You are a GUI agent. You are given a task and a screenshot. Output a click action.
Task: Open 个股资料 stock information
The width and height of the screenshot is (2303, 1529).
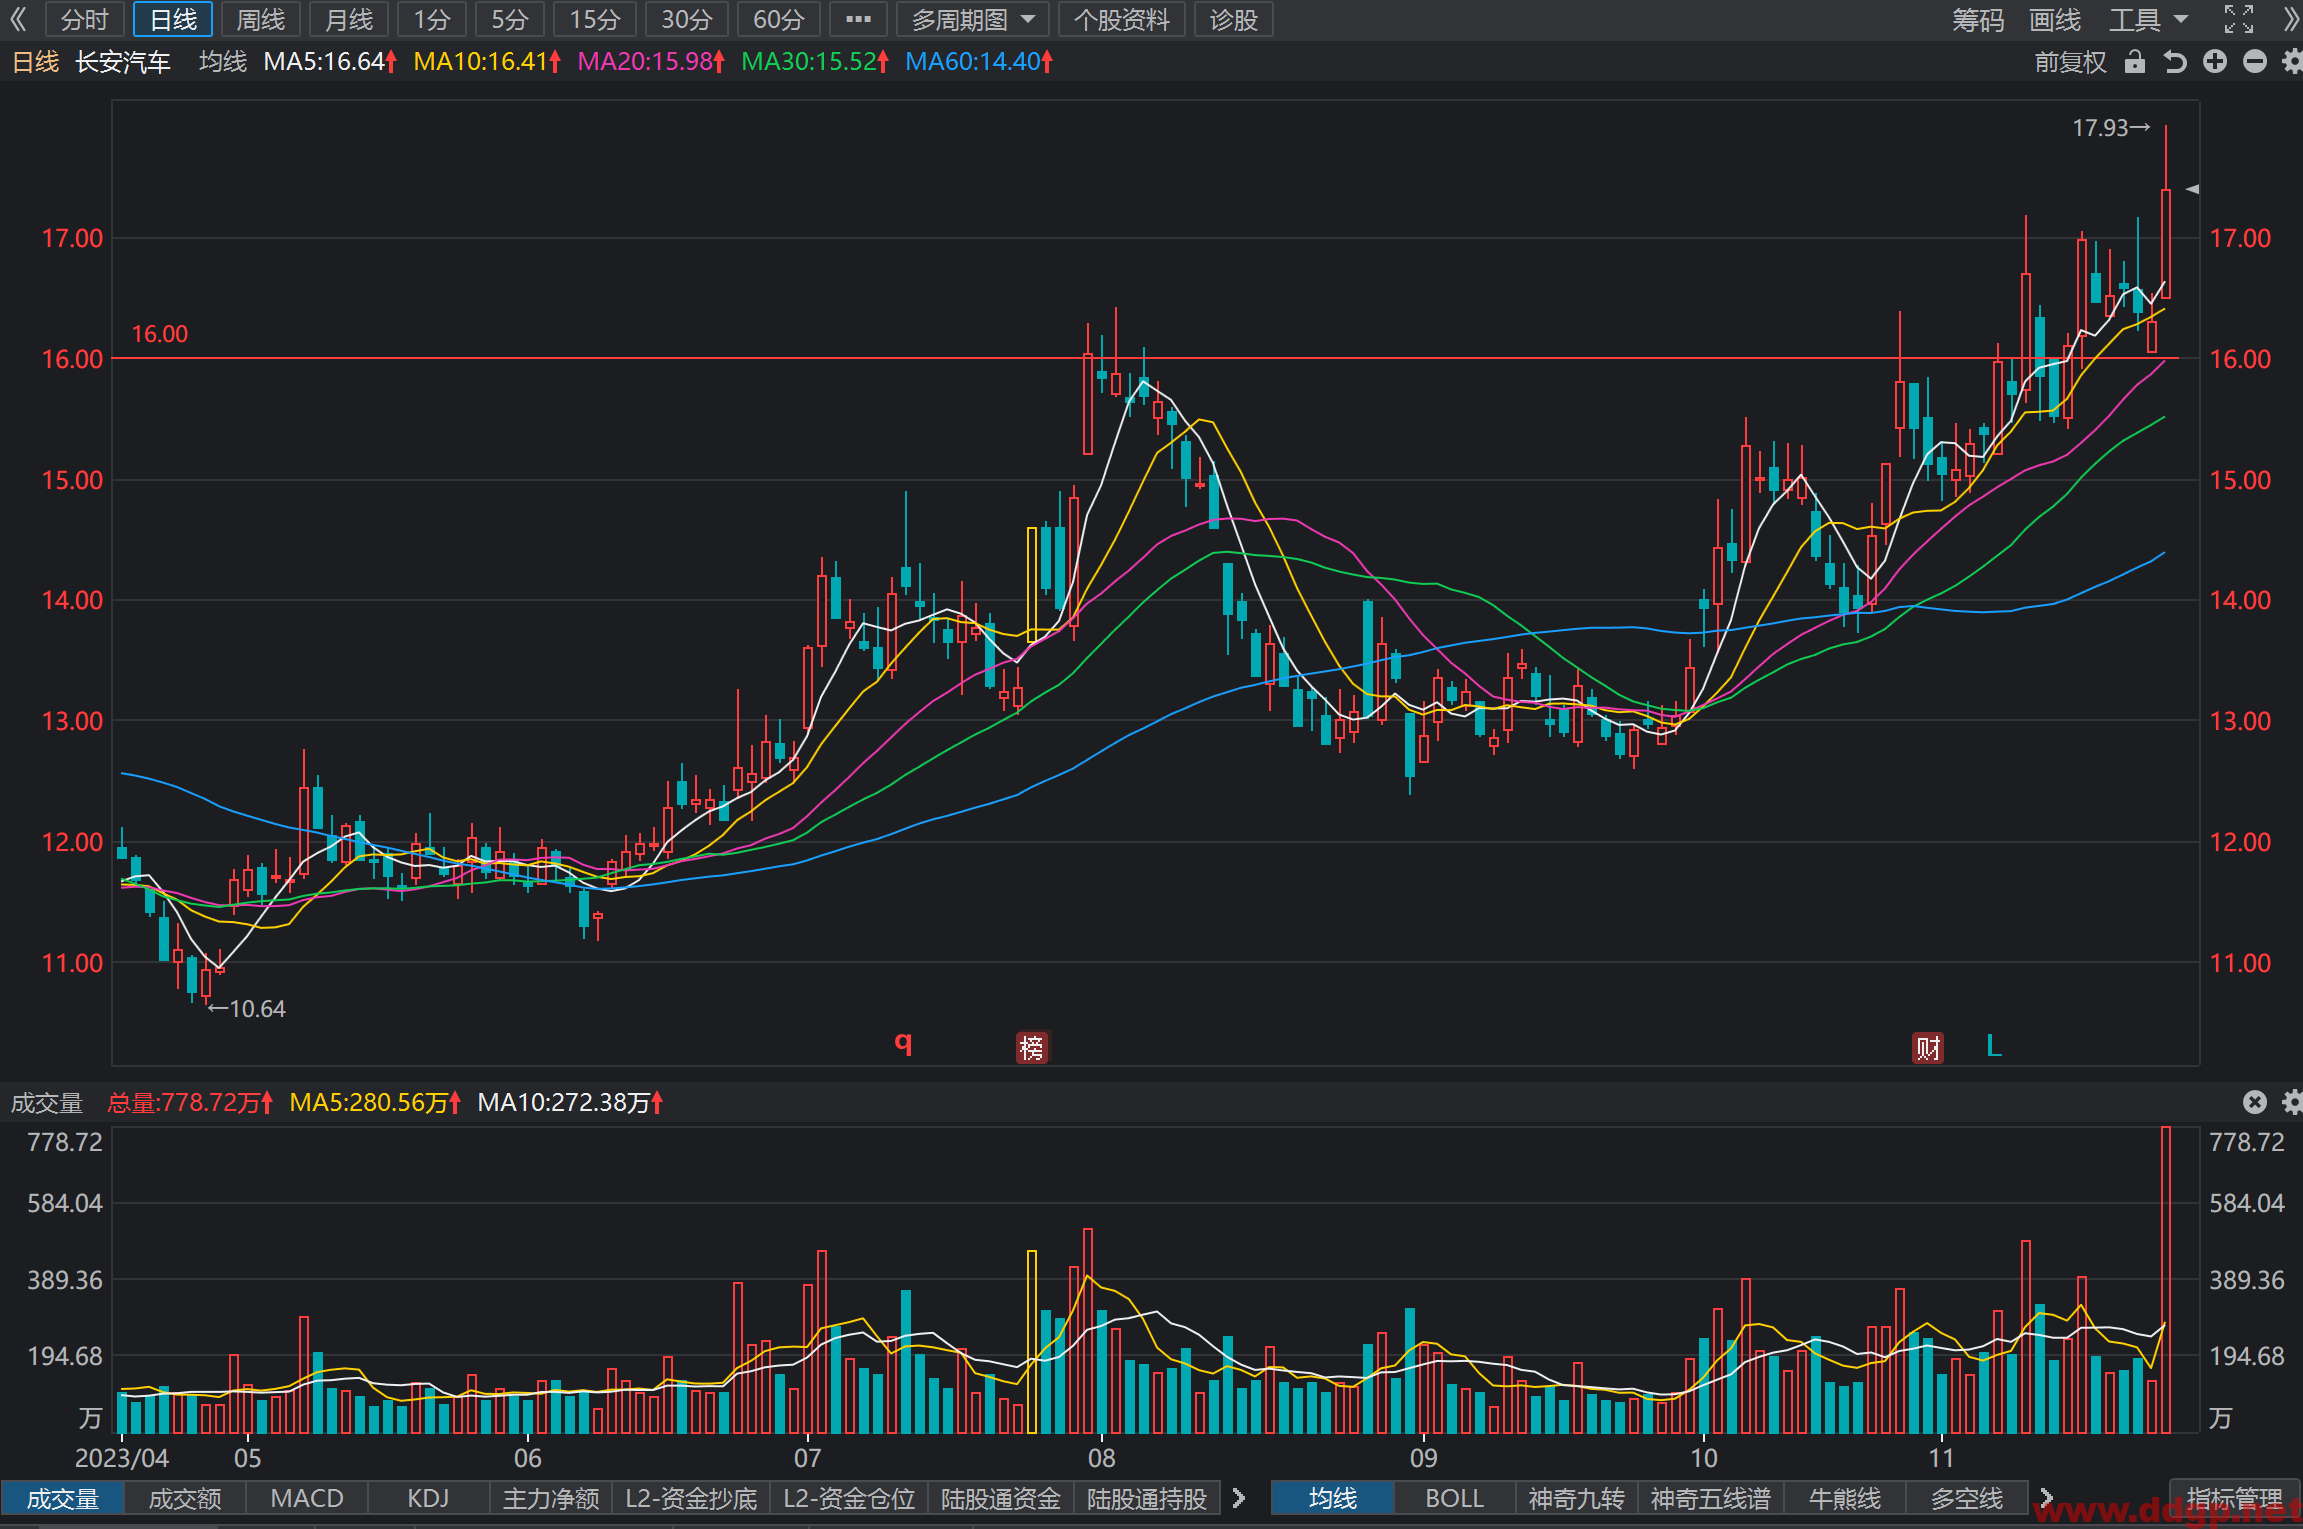pos(1122,20)
